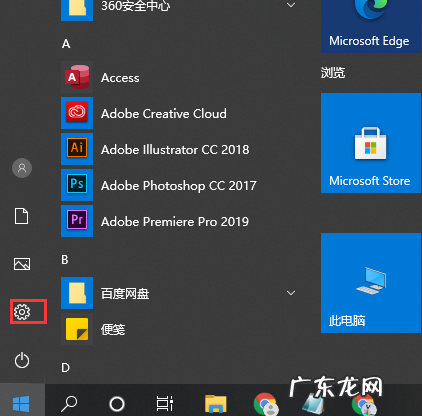
Task: Select Adobe Illustrator CC 2018 label
Action: click(175, 150)
